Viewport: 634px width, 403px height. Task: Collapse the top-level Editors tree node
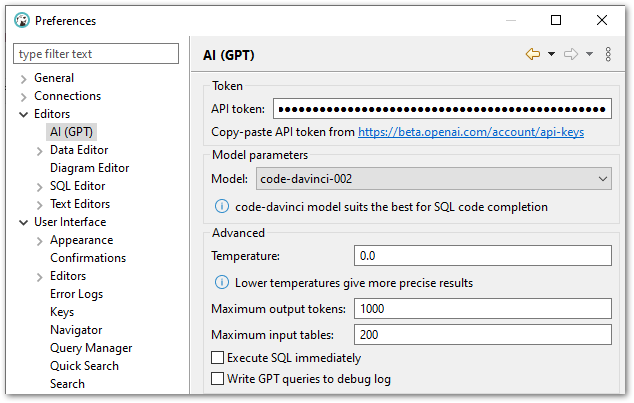click(23, 114)
